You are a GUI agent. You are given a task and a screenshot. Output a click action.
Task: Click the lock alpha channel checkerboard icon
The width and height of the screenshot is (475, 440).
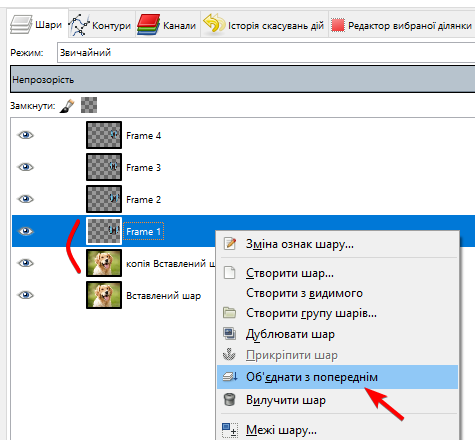point(89,105)
